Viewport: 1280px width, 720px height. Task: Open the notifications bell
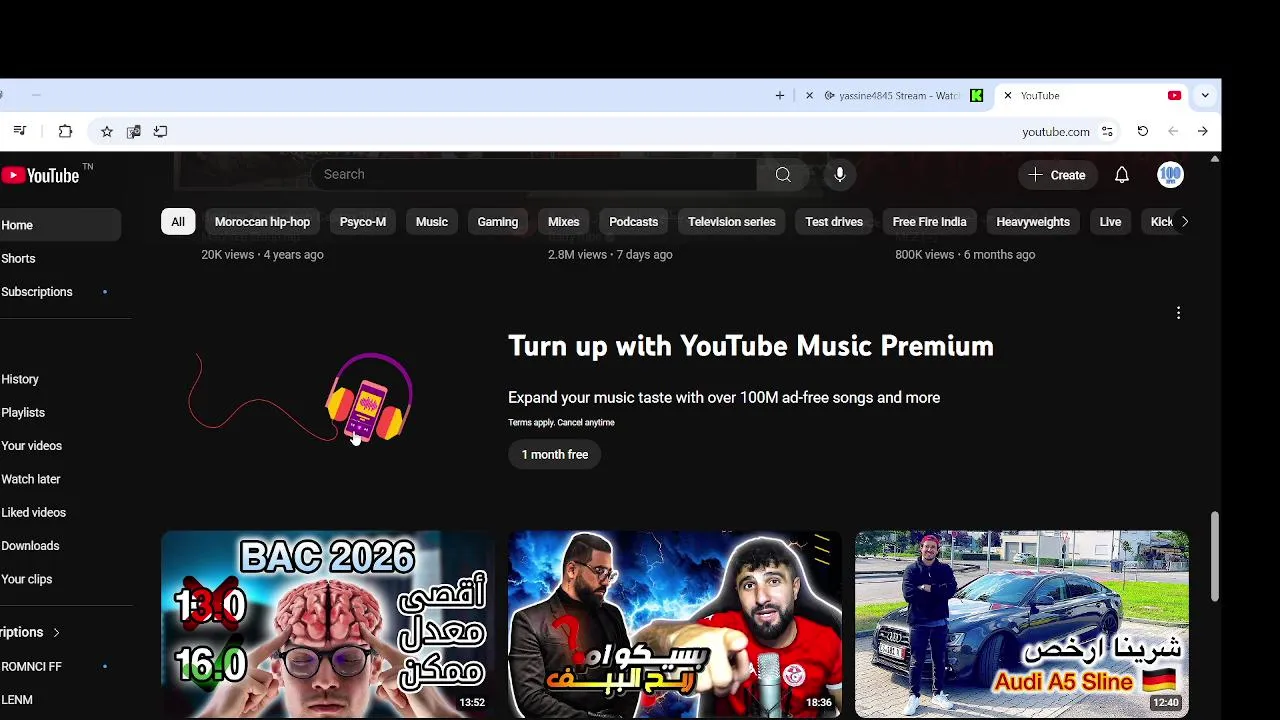[x=1122, y=175]
